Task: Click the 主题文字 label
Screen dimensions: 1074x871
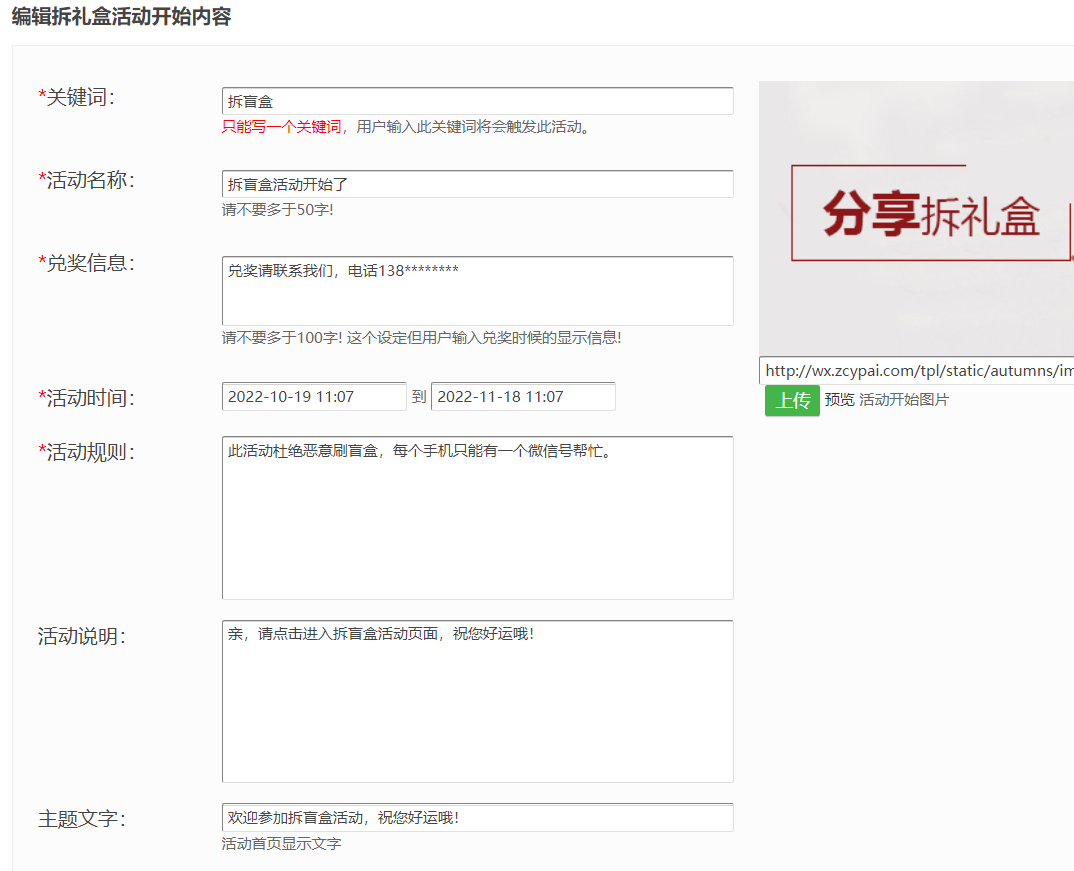Action: [82, 819]
